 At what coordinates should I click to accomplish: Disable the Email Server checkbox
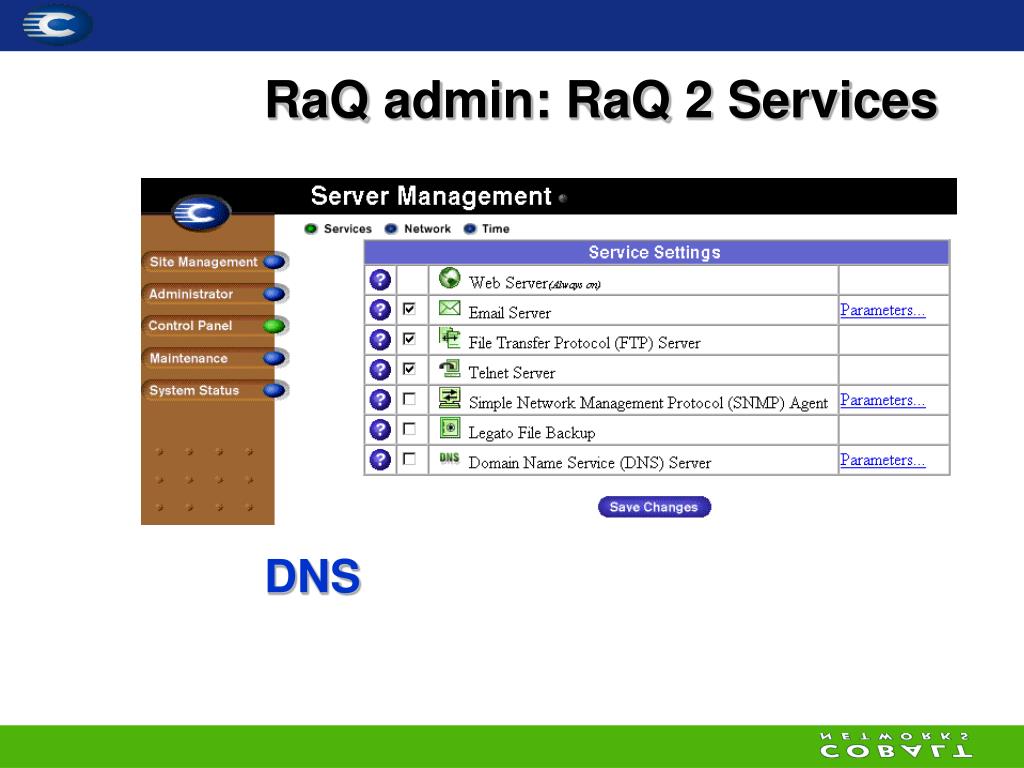point(409,309)
